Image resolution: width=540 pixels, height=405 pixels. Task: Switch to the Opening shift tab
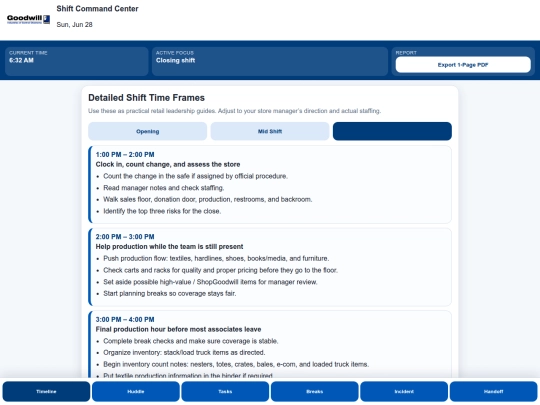pos(147,131)
